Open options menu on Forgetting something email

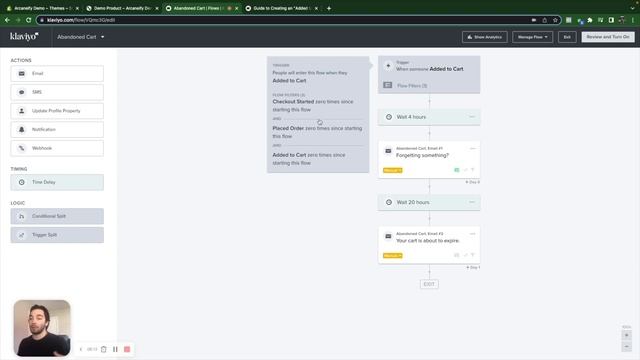pos(472,148)
